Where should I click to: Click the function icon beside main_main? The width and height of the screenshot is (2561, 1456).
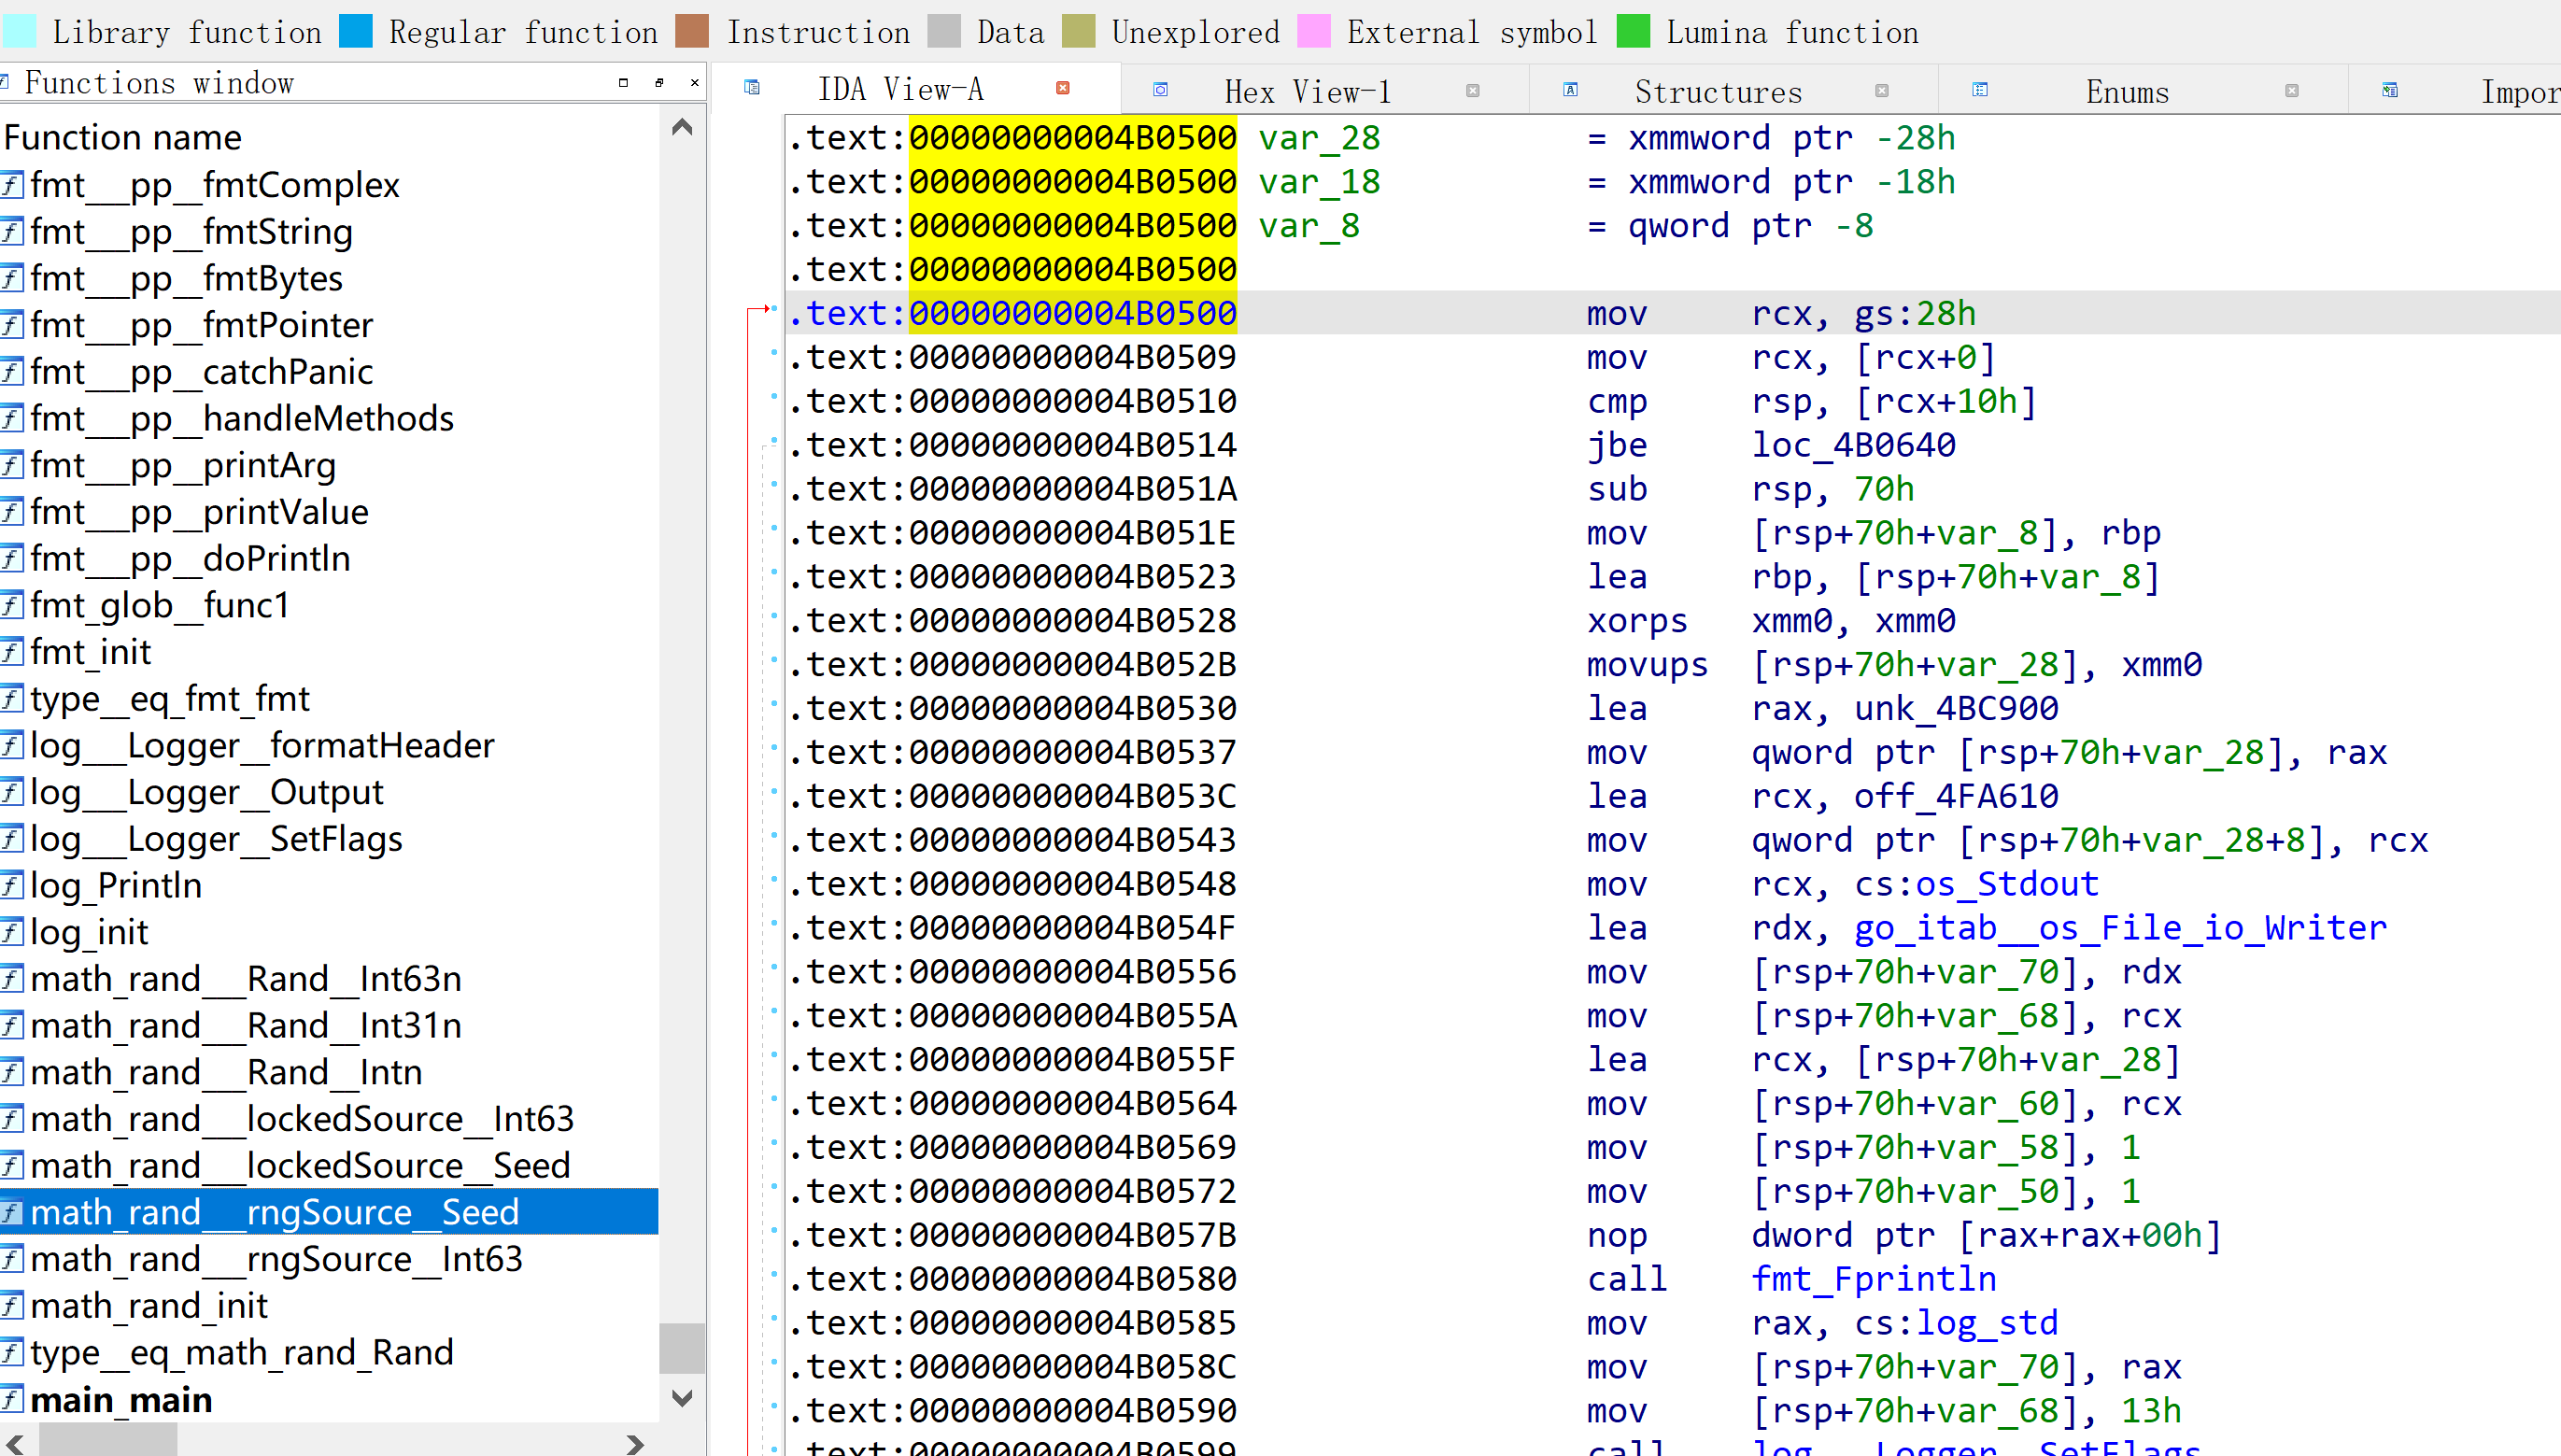(x=12, y=1399)
